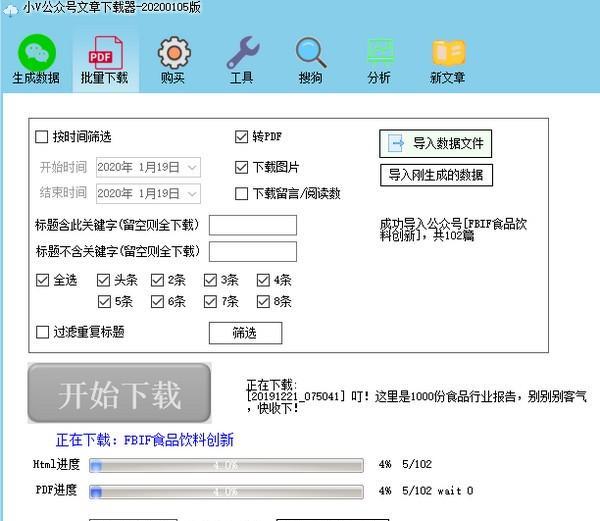
Task: Open the 购买 gear icon
Action: pyautogui.click(x=174, y=53)
